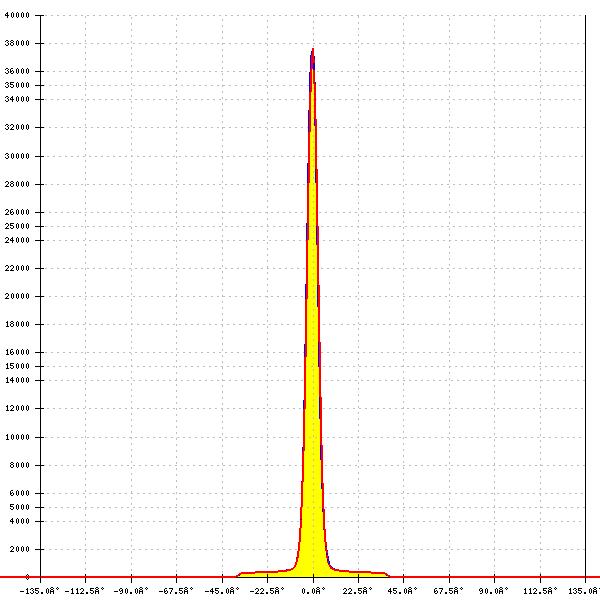Click the 10000 y-axis label
The width and height of the screenshot is (600, 600).
pos(17,437)
